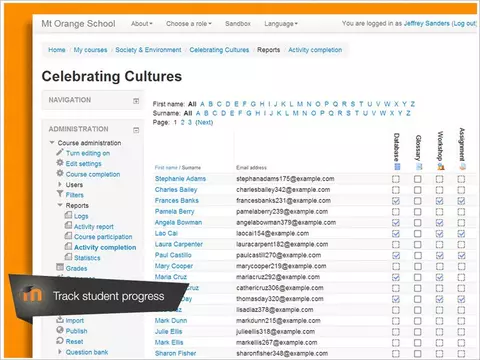The width and height of the screenshot is (480, 360).
Task: Go to page 2 of the report
Action: (182, 122)
